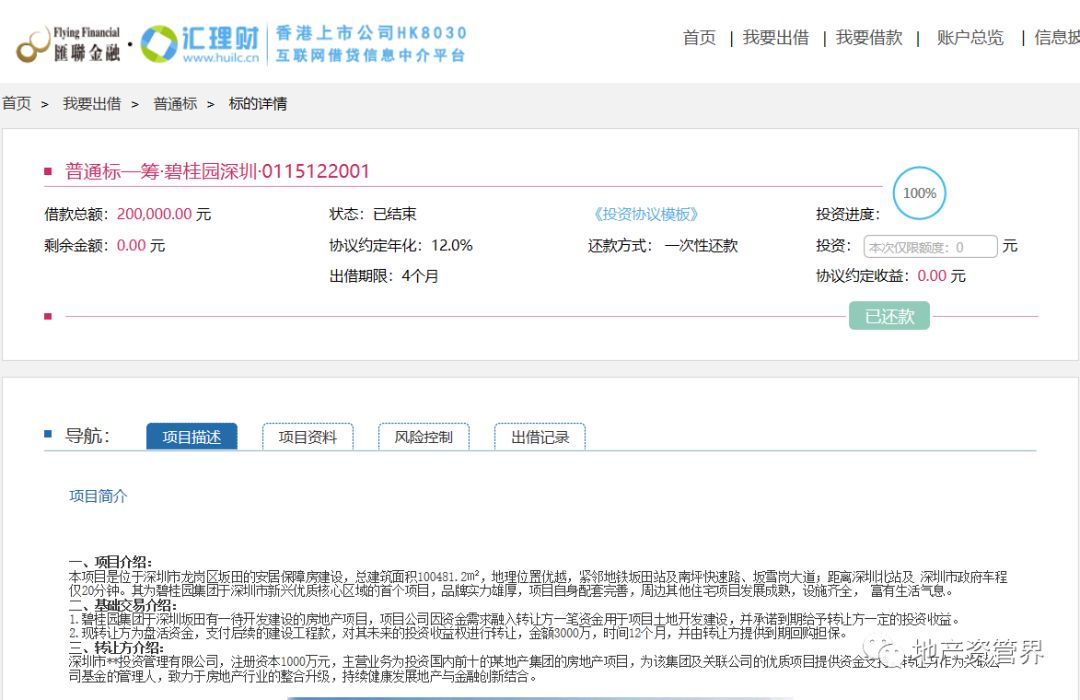Open the 我要借款 top navigation item
Screen dimensions: 1080x700
click(x=869, y=38)
